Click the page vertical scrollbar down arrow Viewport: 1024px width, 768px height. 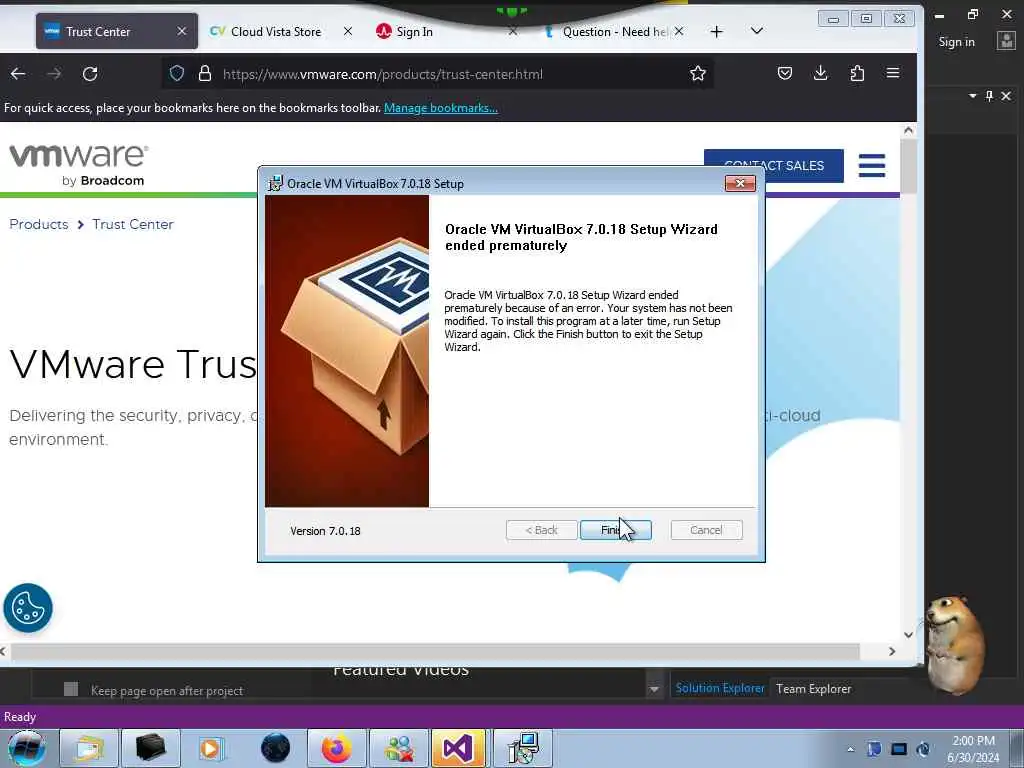(x=908, y=635)
